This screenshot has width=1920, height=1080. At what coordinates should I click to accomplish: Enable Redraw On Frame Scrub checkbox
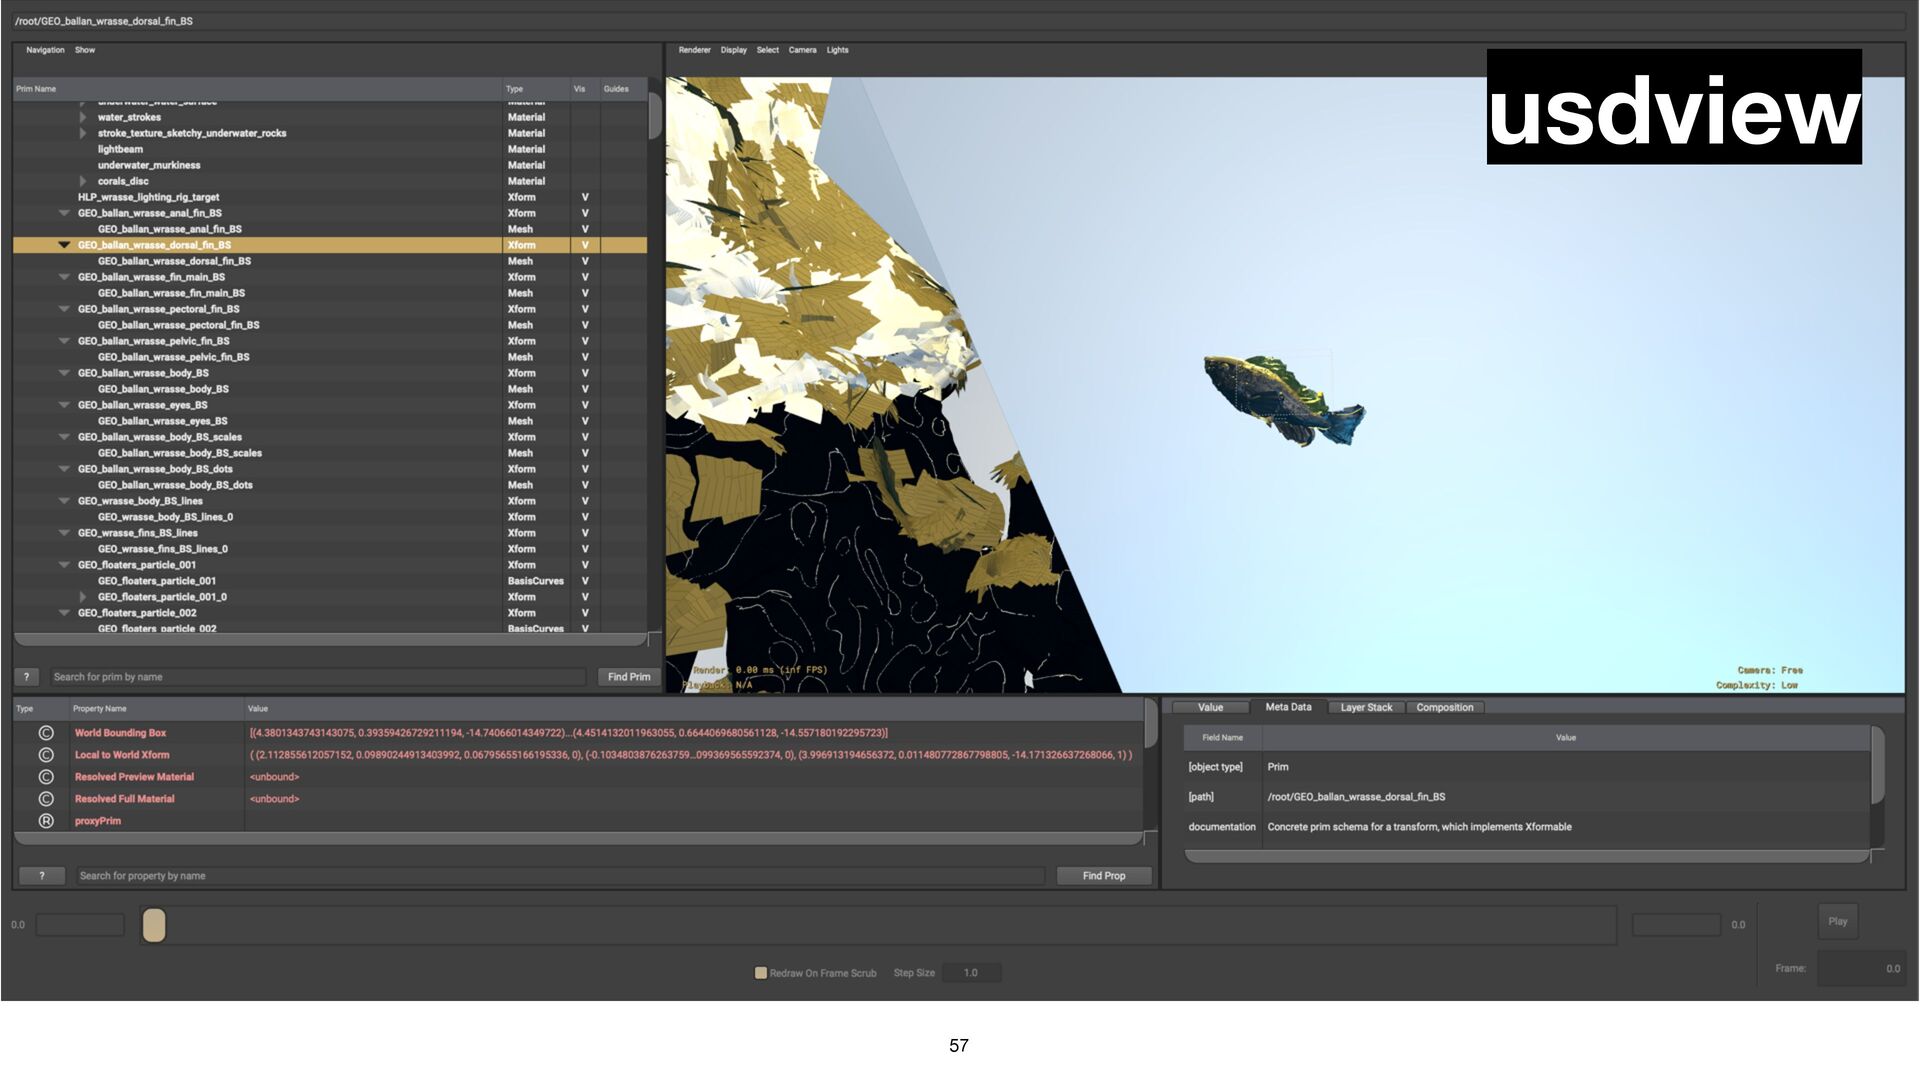(761, 973)
